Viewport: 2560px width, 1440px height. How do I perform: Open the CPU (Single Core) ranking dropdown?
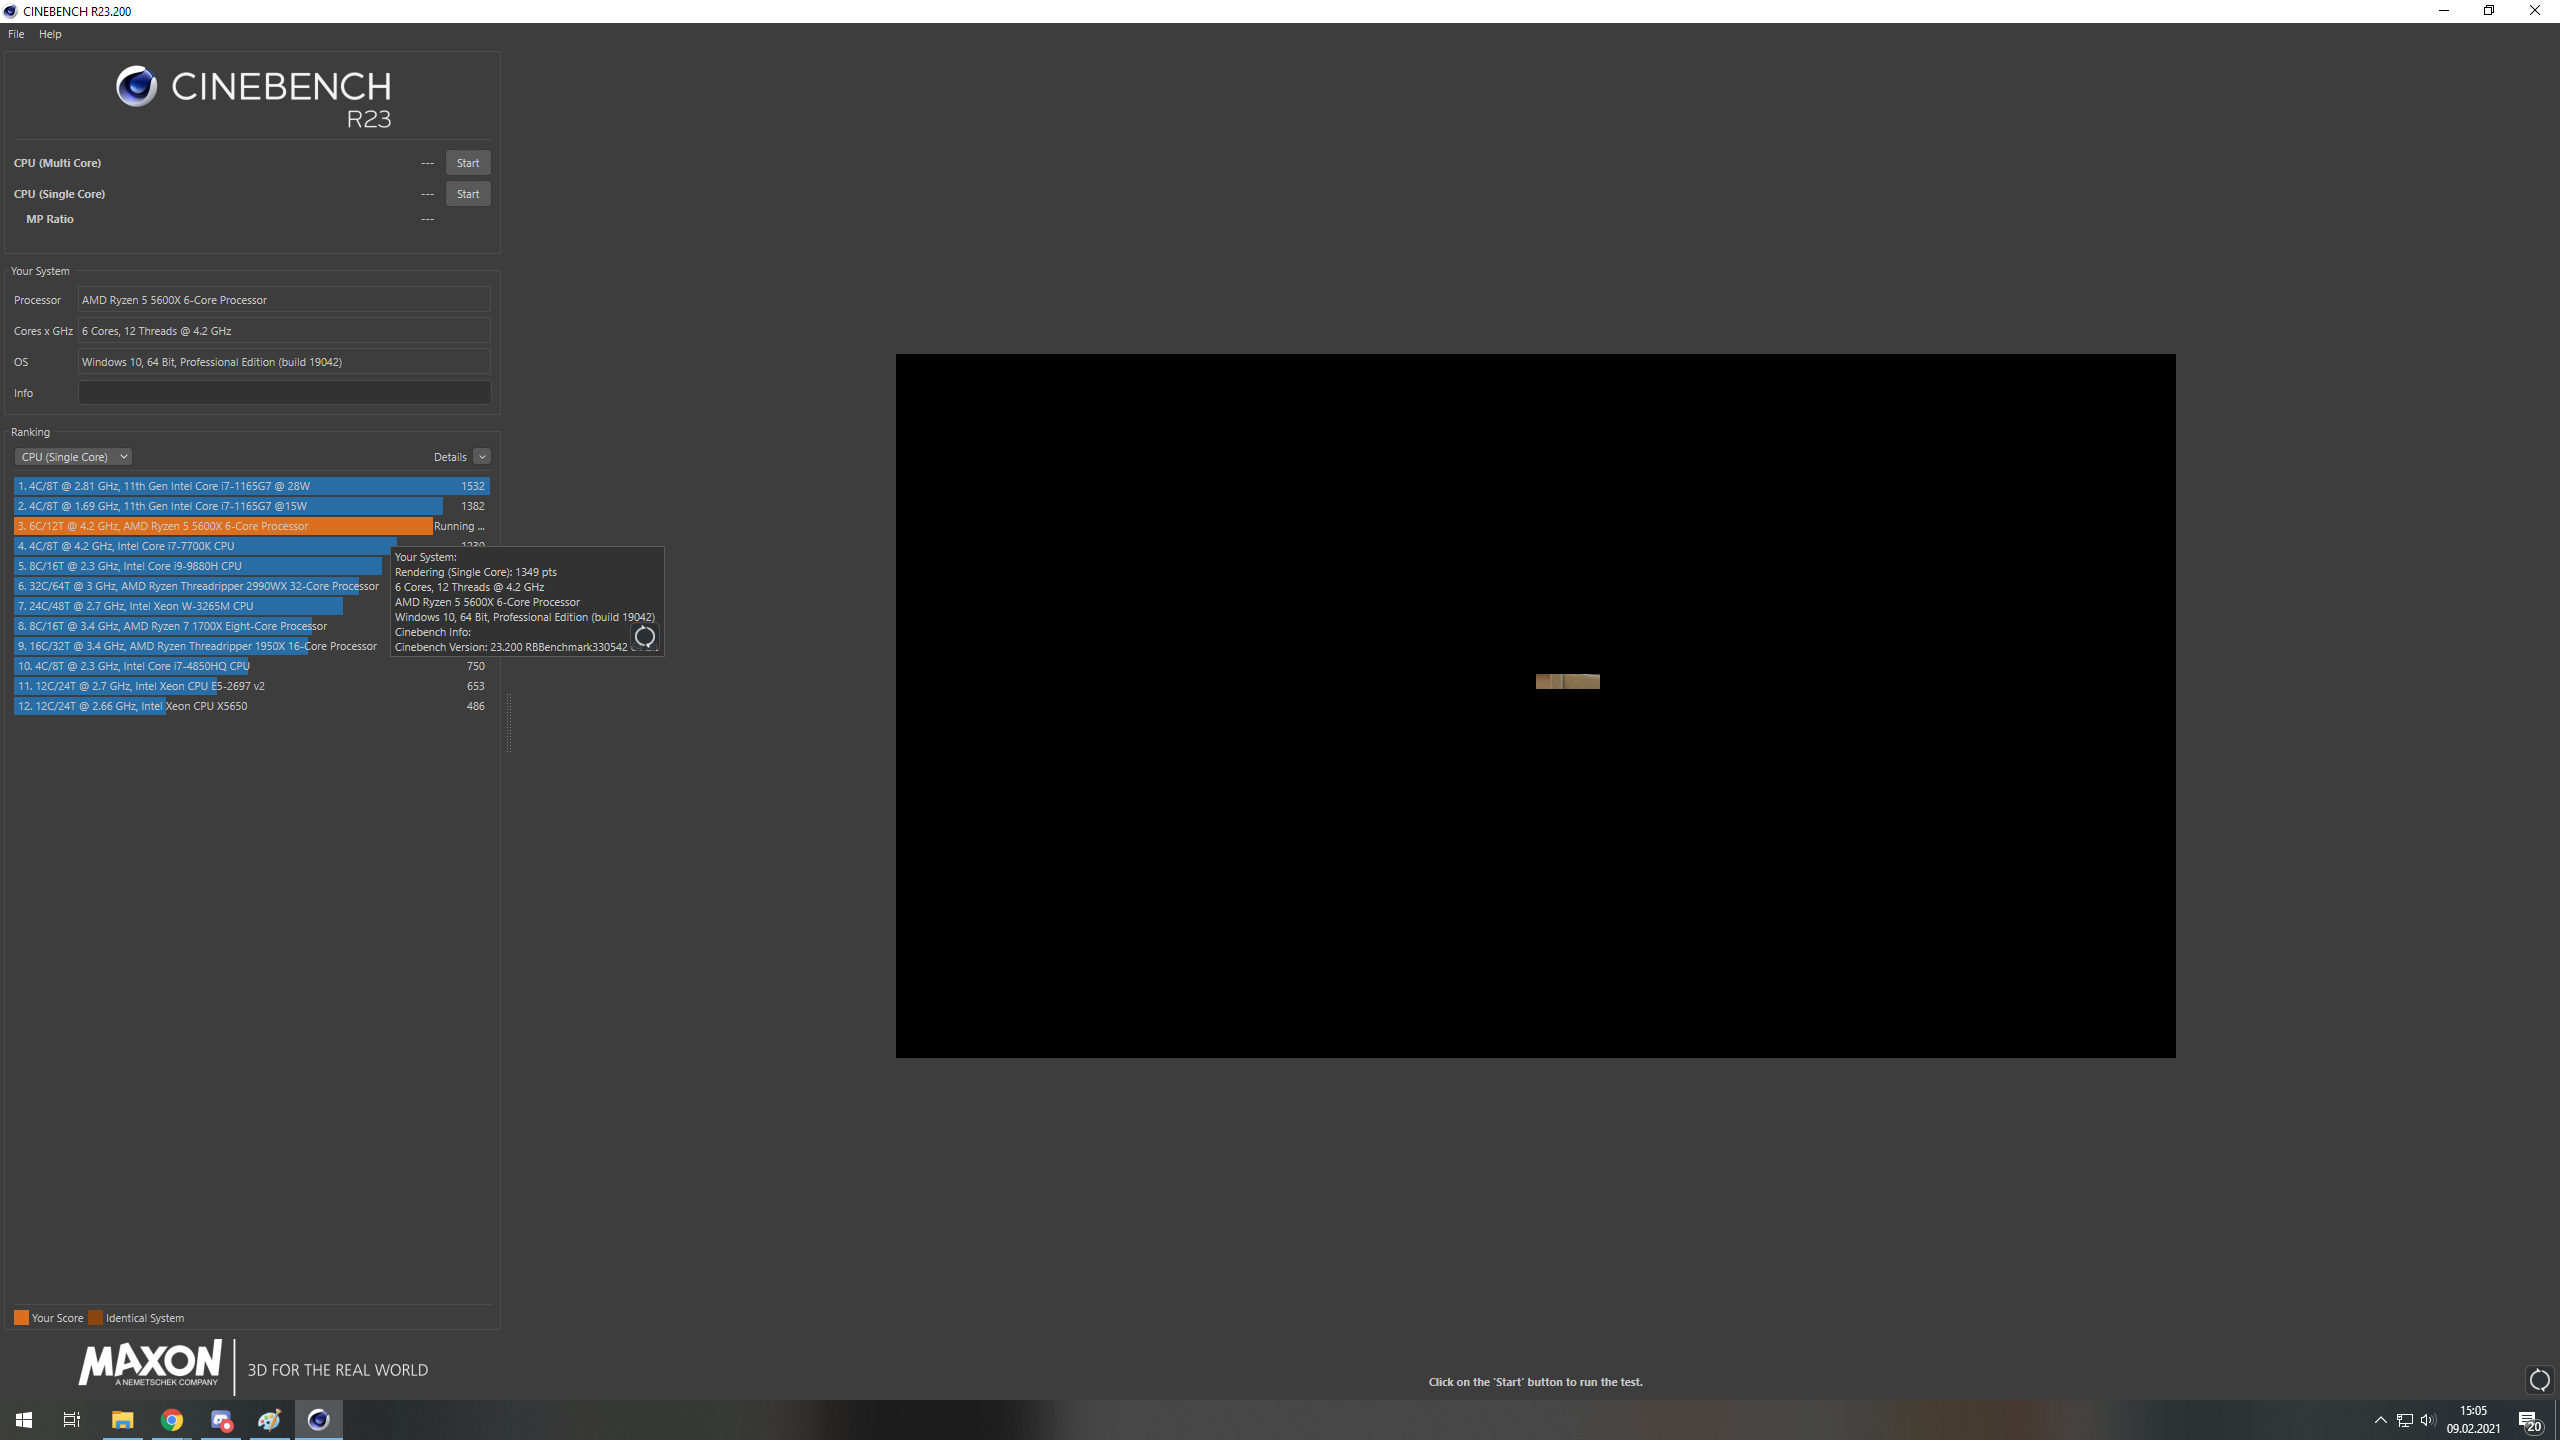pos(73,457)
